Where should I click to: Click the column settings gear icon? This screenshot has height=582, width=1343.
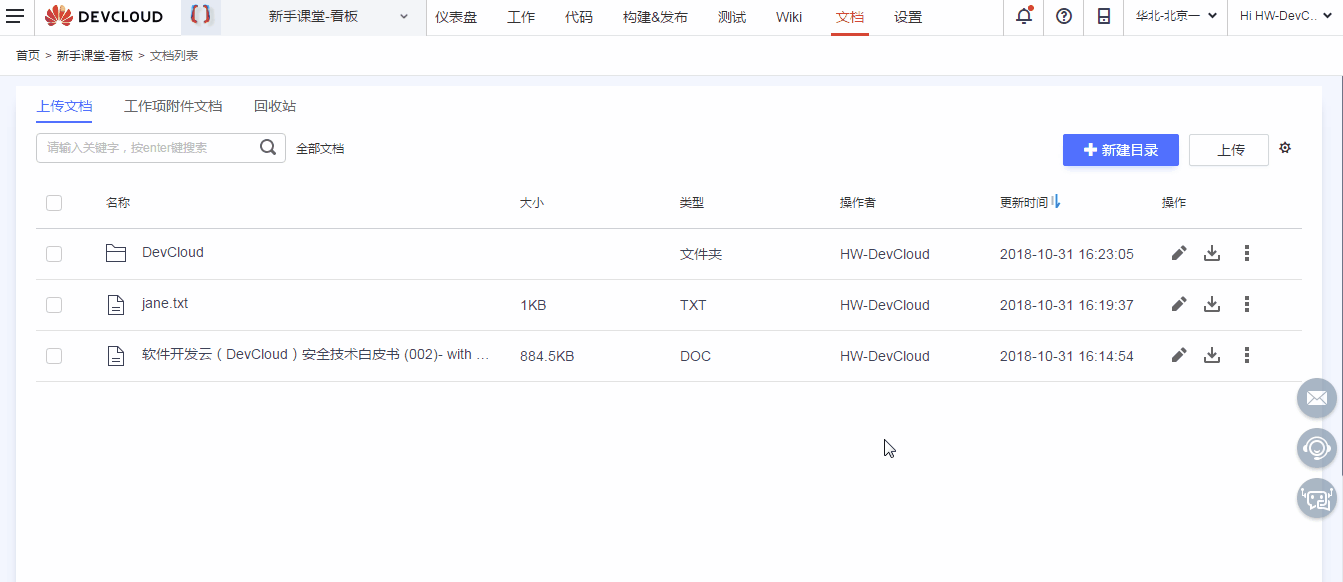click(x=1285, y=147)
